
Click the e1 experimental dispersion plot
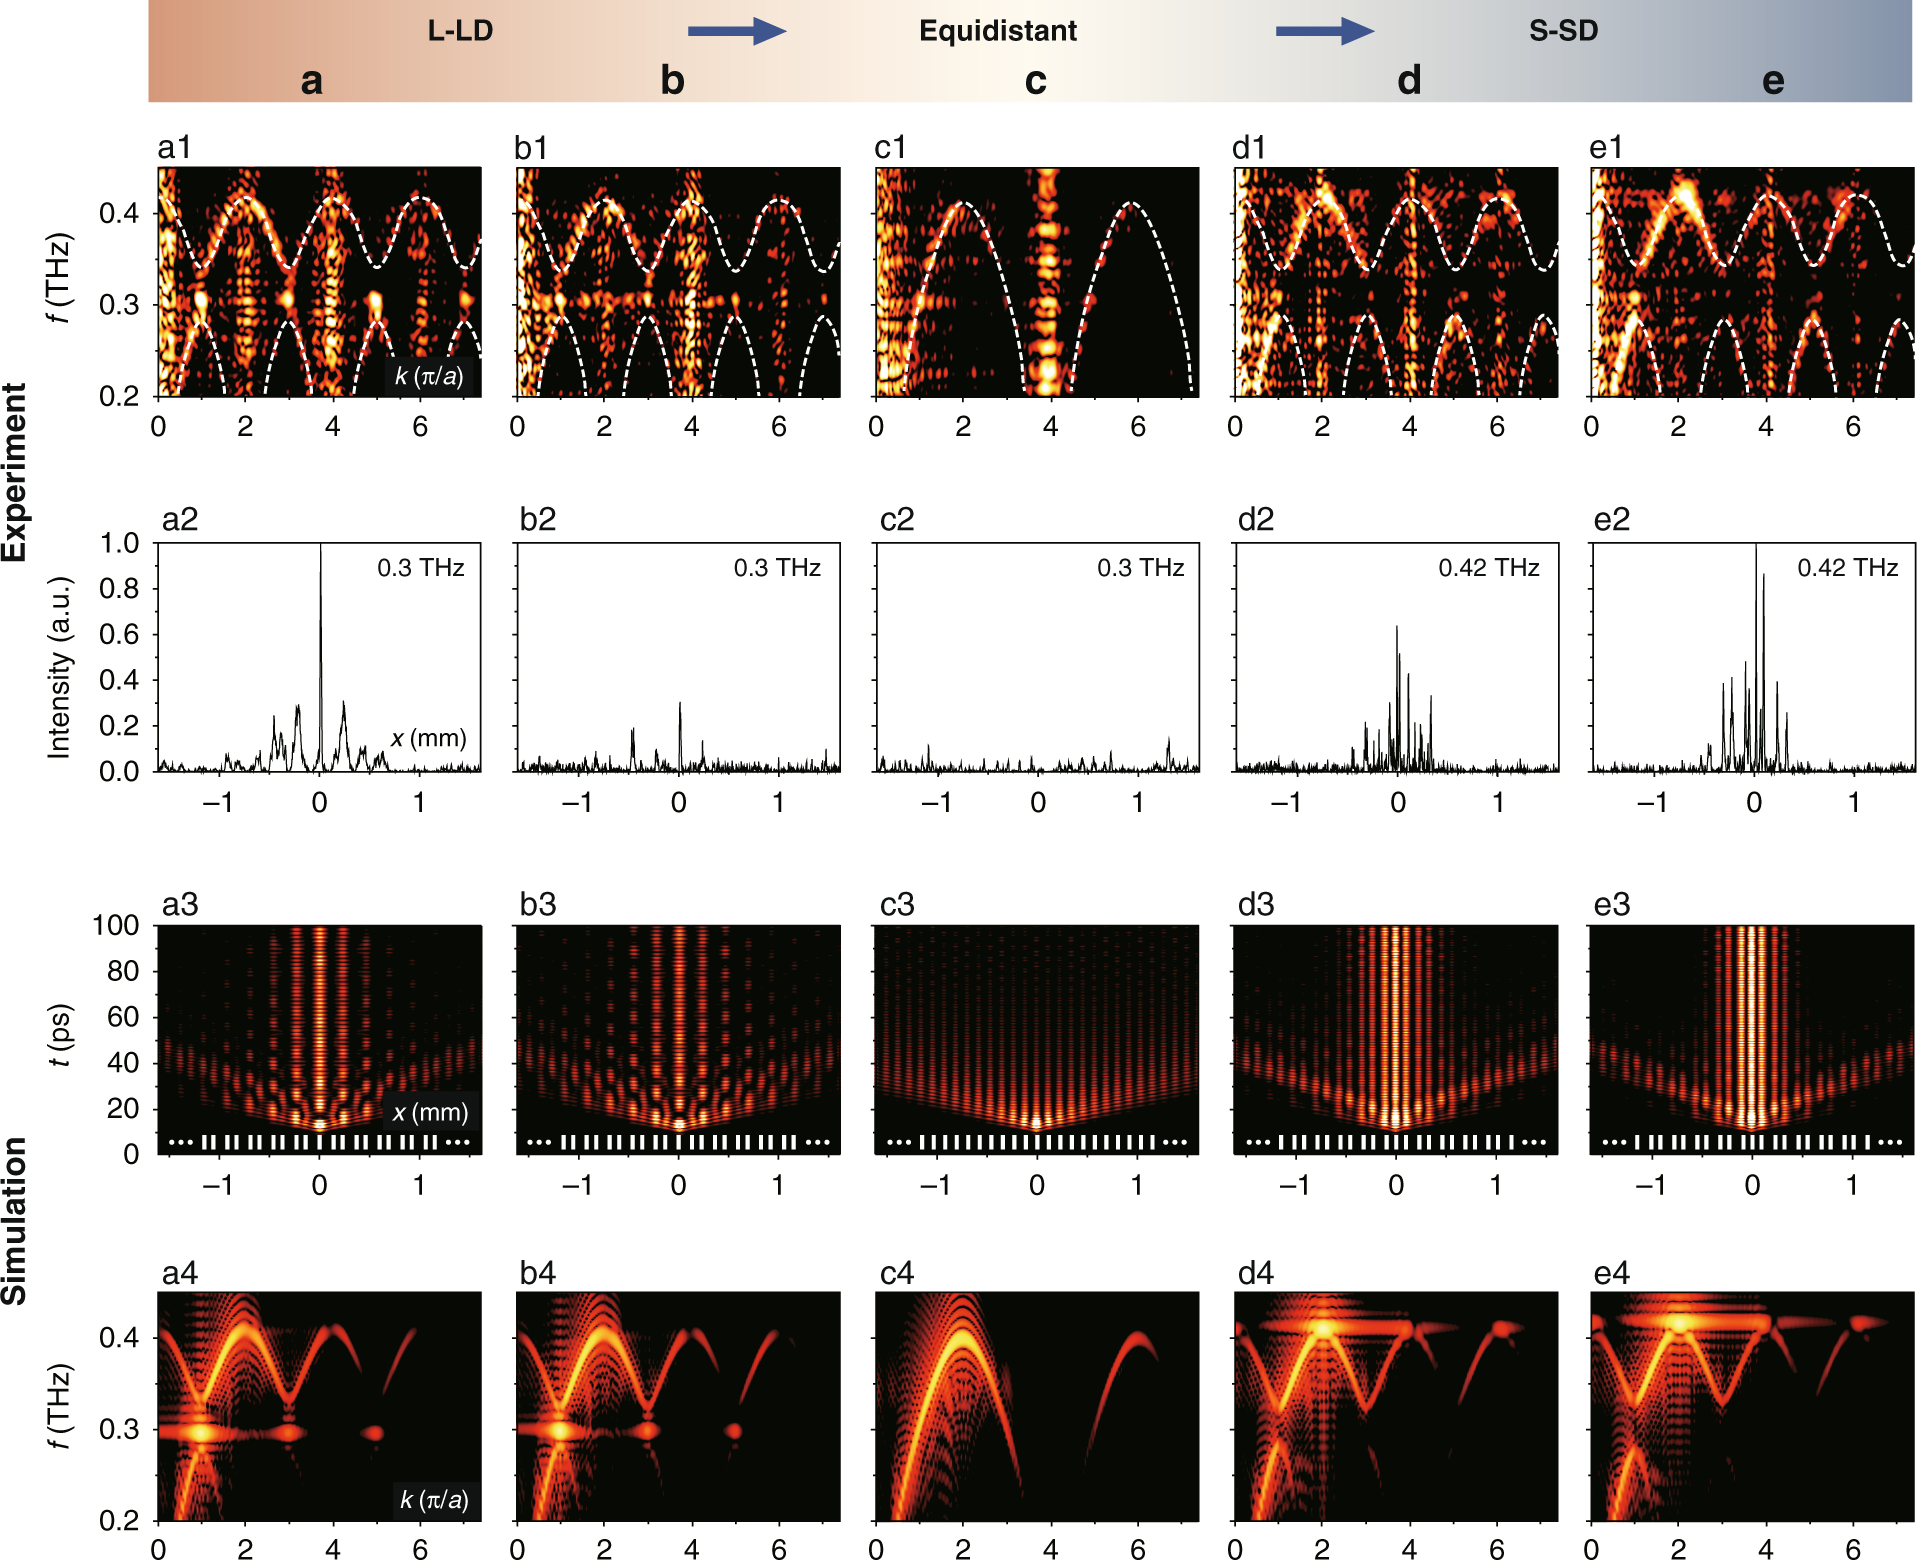pos(1753,282)
